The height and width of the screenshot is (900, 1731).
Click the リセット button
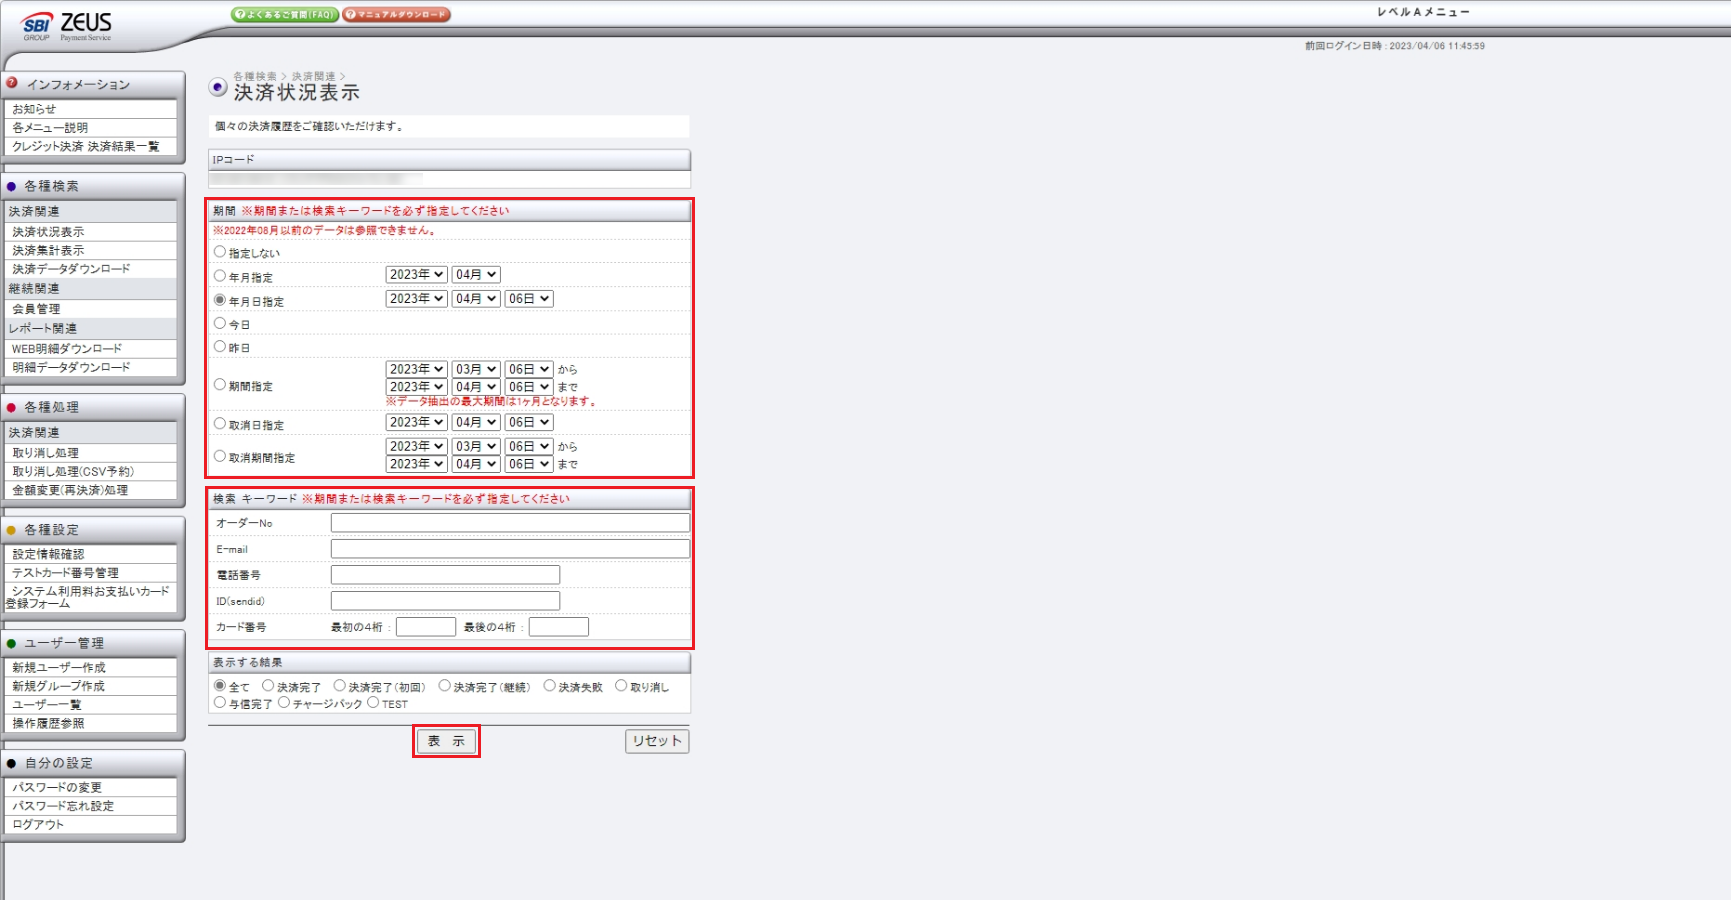pyautogui.click(x=657, y=741)
